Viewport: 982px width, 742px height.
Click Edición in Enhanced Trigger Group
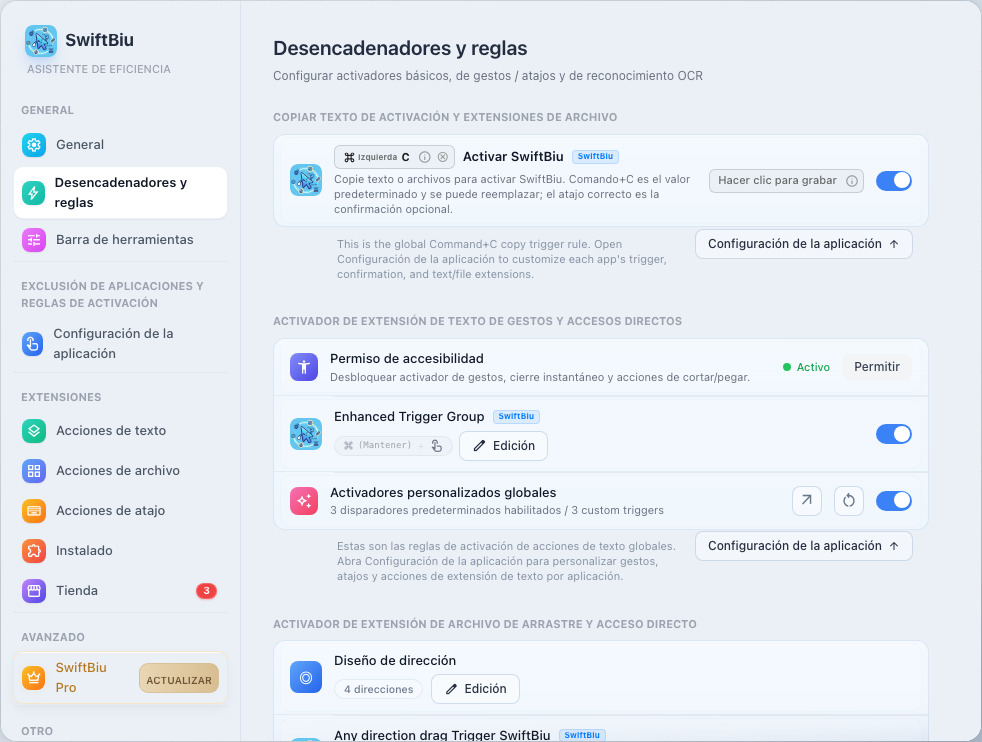tap(504, 446)
